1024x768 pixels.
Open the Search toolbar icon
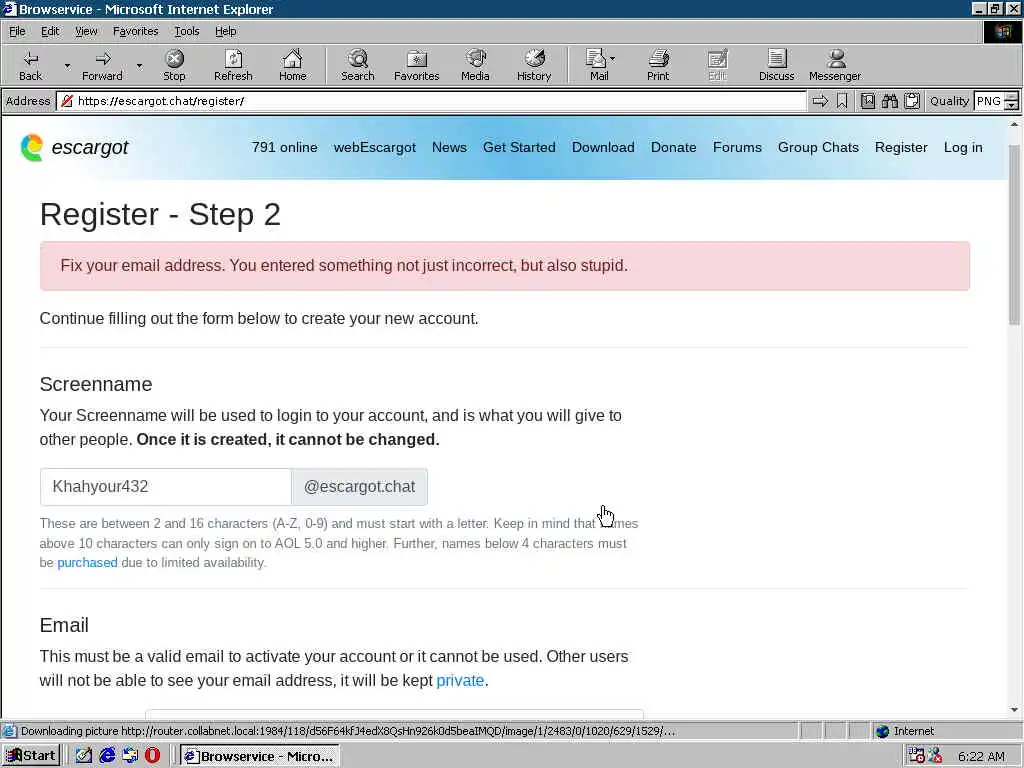358,65
